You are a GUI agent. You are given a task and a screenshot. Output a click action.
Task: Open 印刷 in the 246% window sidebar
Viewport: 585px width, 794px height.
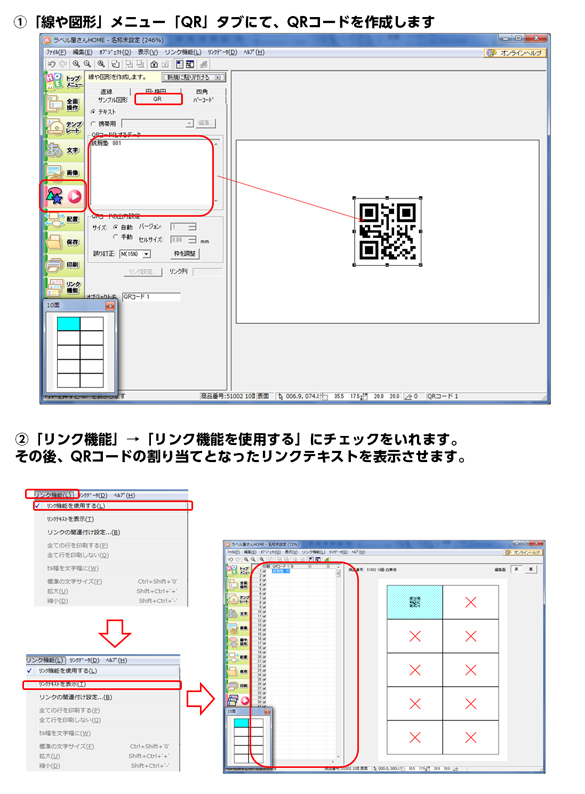coord(64,264)
